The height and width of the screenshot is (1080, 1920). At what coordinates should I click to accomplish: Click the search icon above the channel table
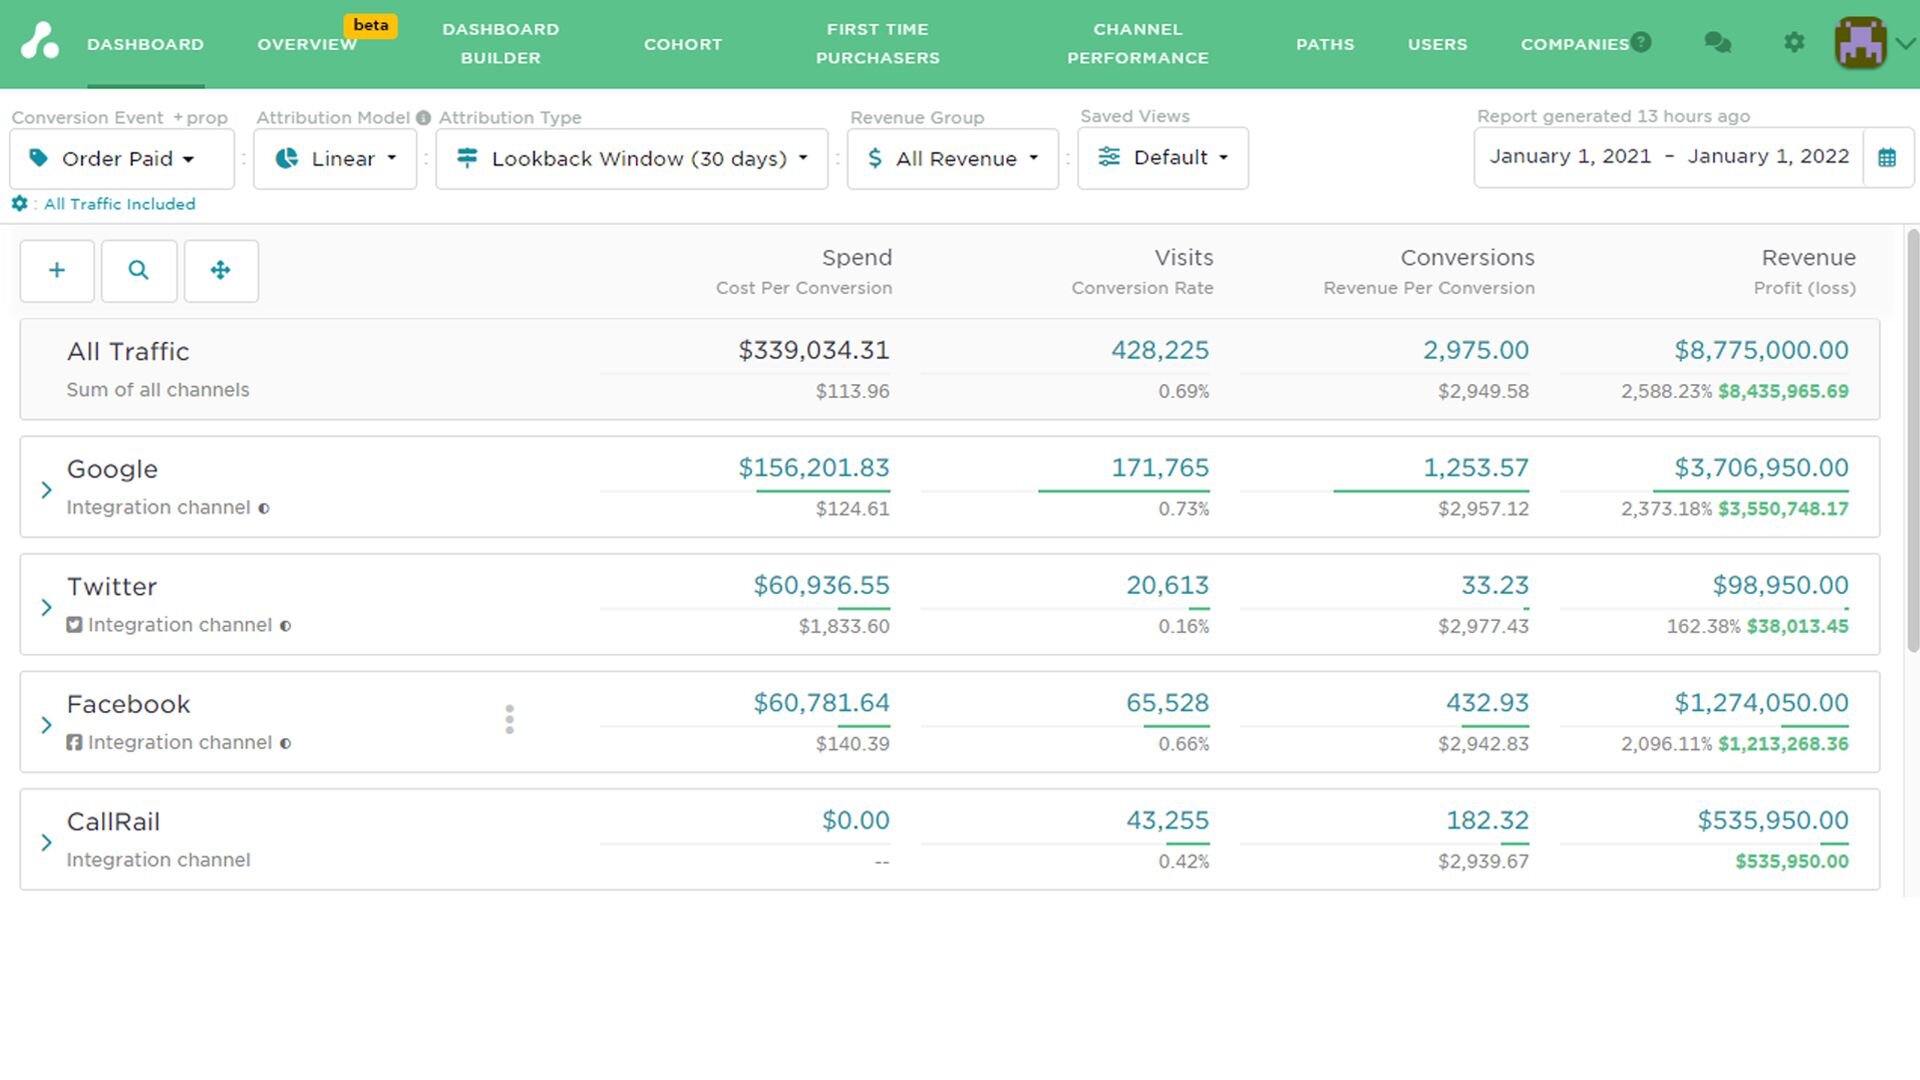pos(139,271)
